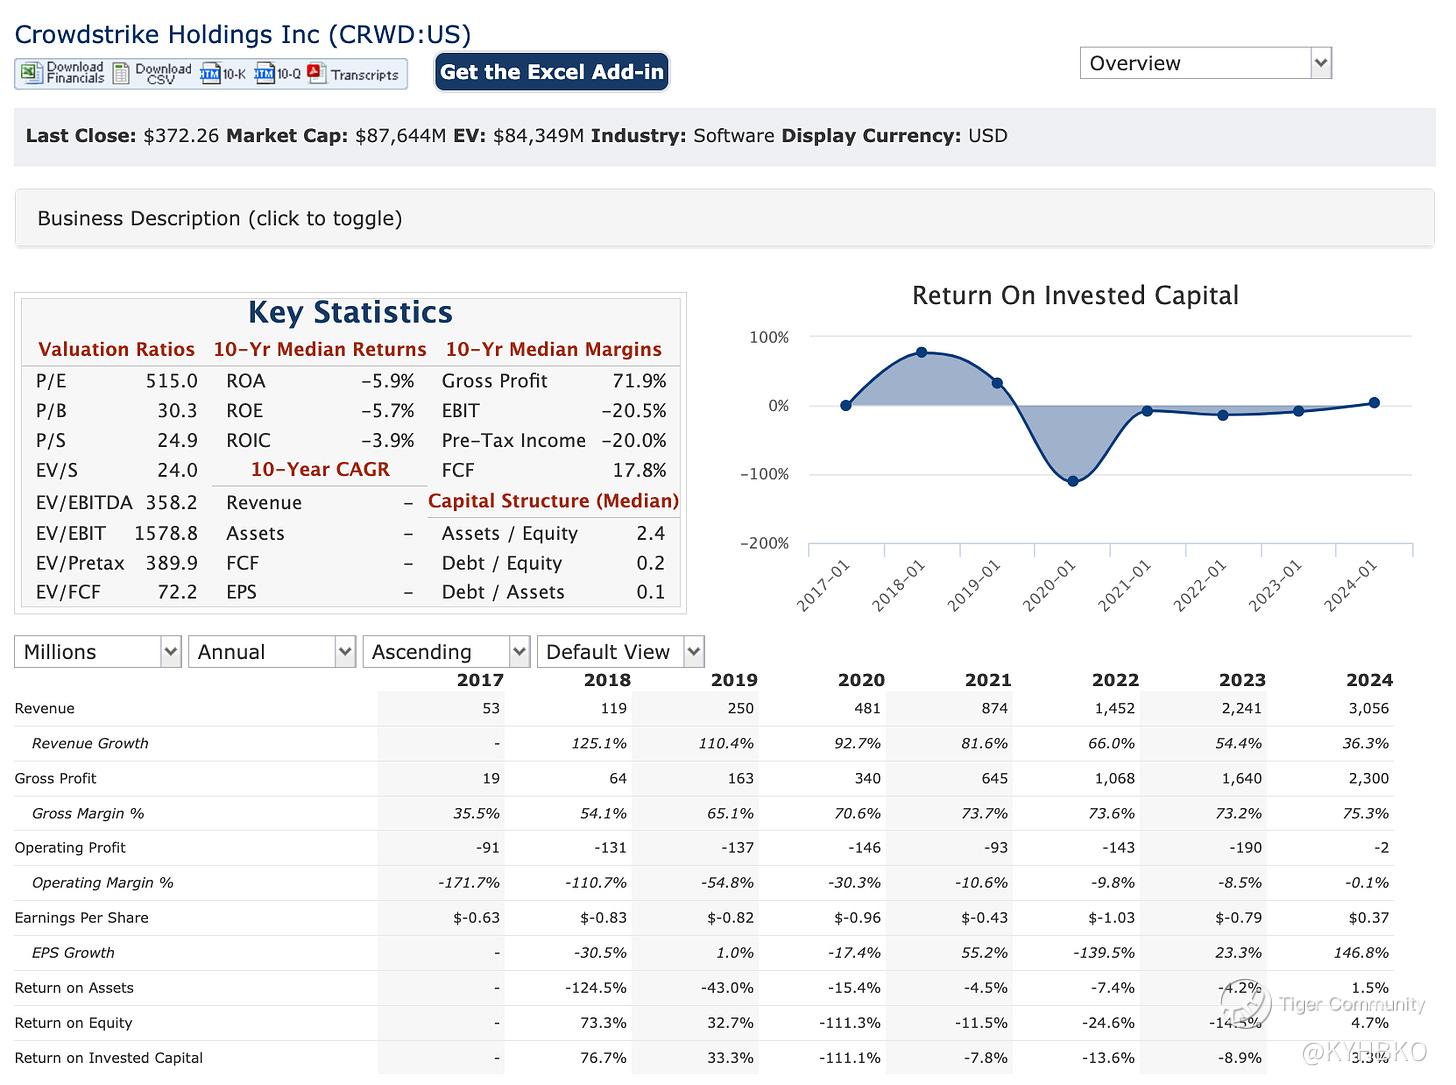This screenshot has width=1456, height=1085.
Task: Click the 10-Yr Median Returns header
Action: tap(320, 349)
